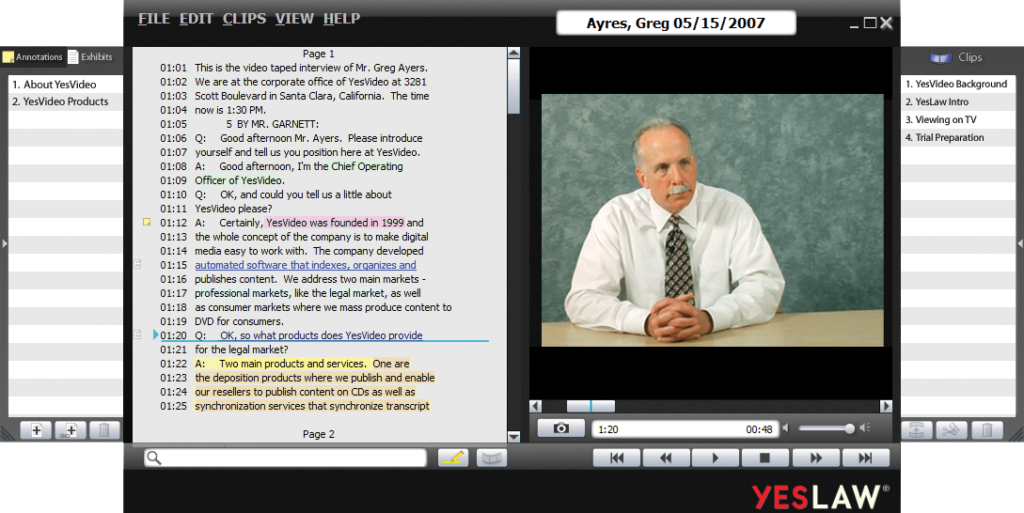
Task: Rewind the video
Action: click(666, 458)
